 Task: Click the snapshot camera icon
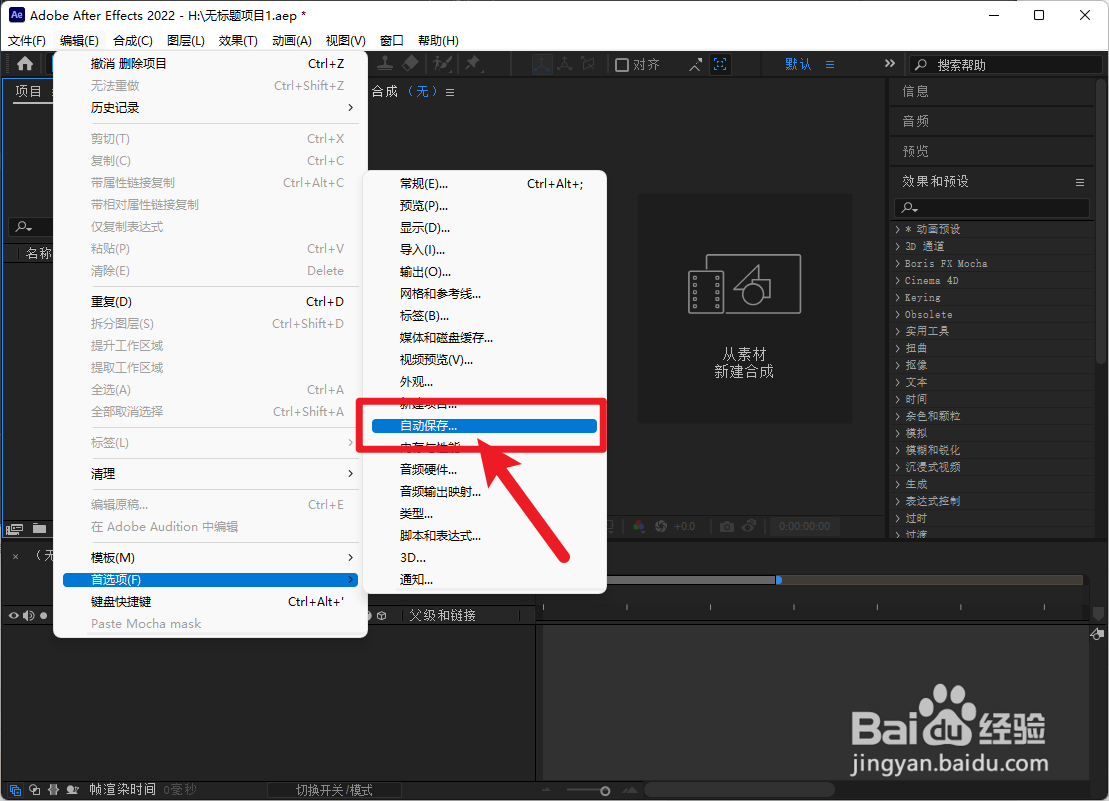726,526
